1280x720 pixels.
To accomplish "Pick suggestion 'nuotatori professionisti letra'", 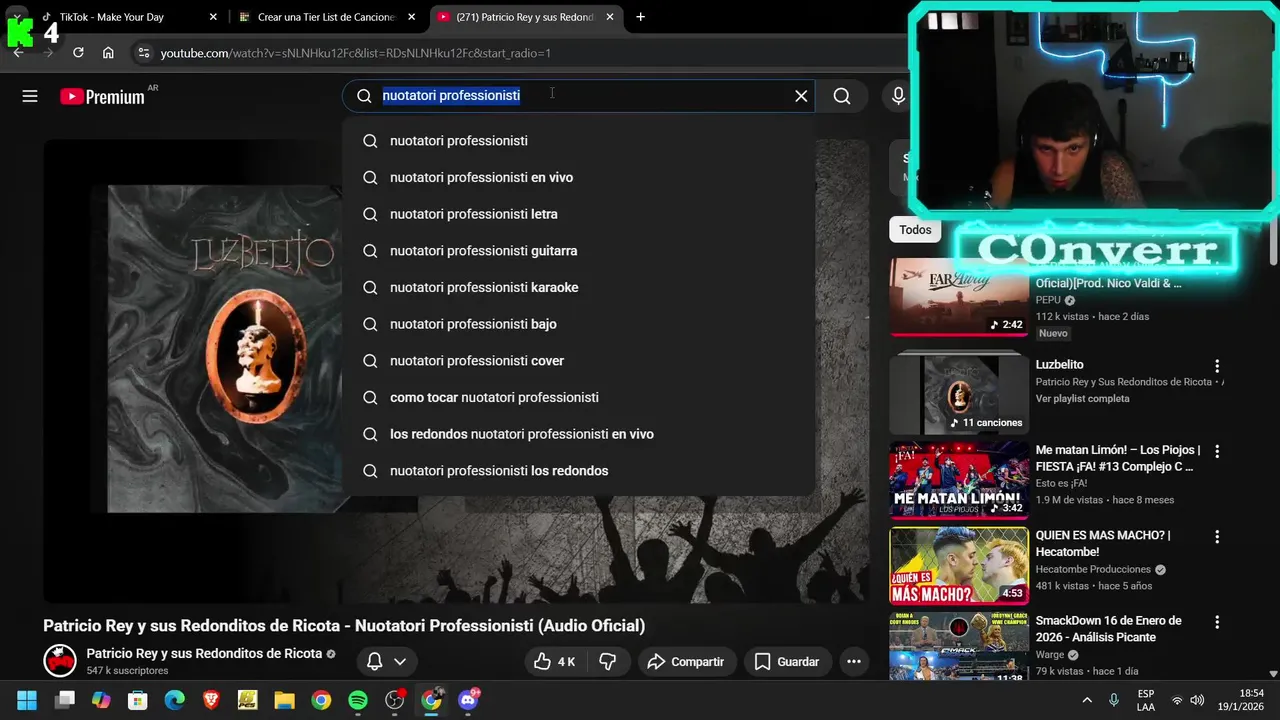I will coord(578,214).
